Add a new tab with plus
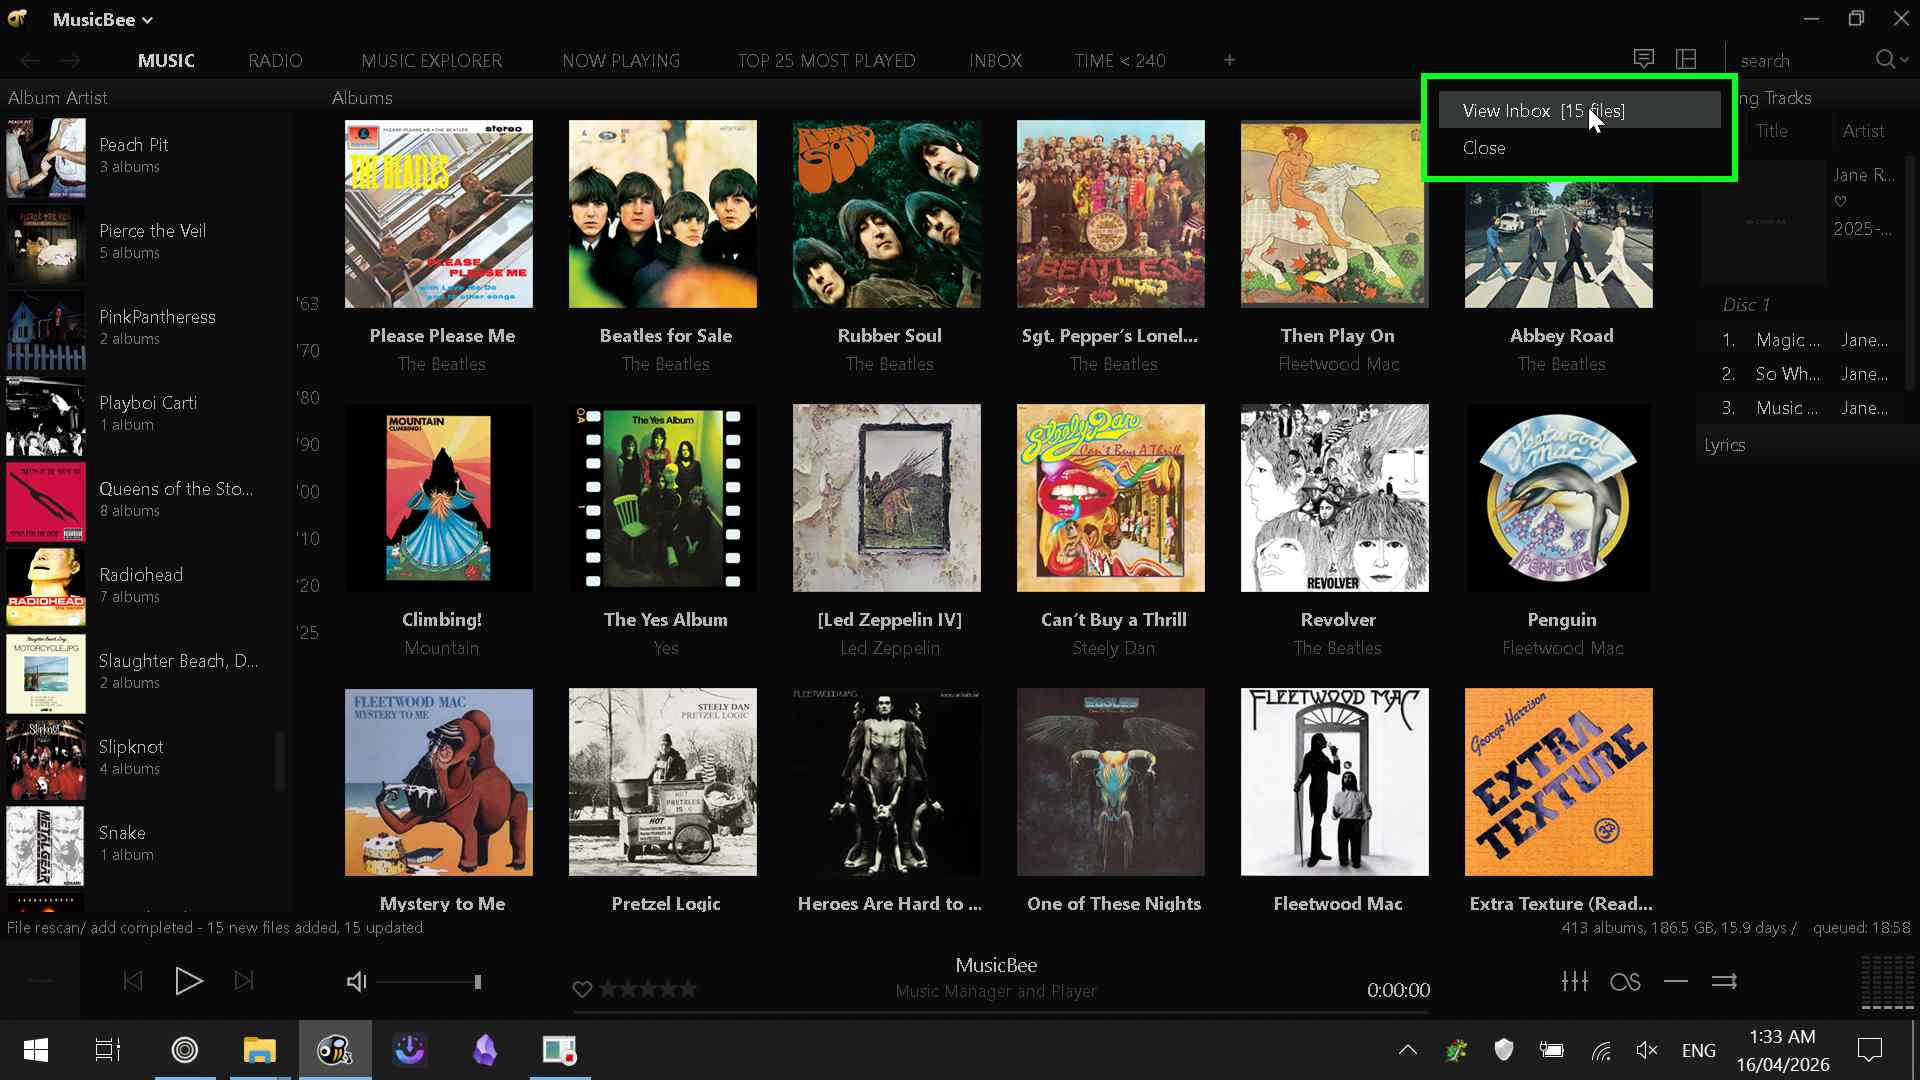 tap(1229, 61)
